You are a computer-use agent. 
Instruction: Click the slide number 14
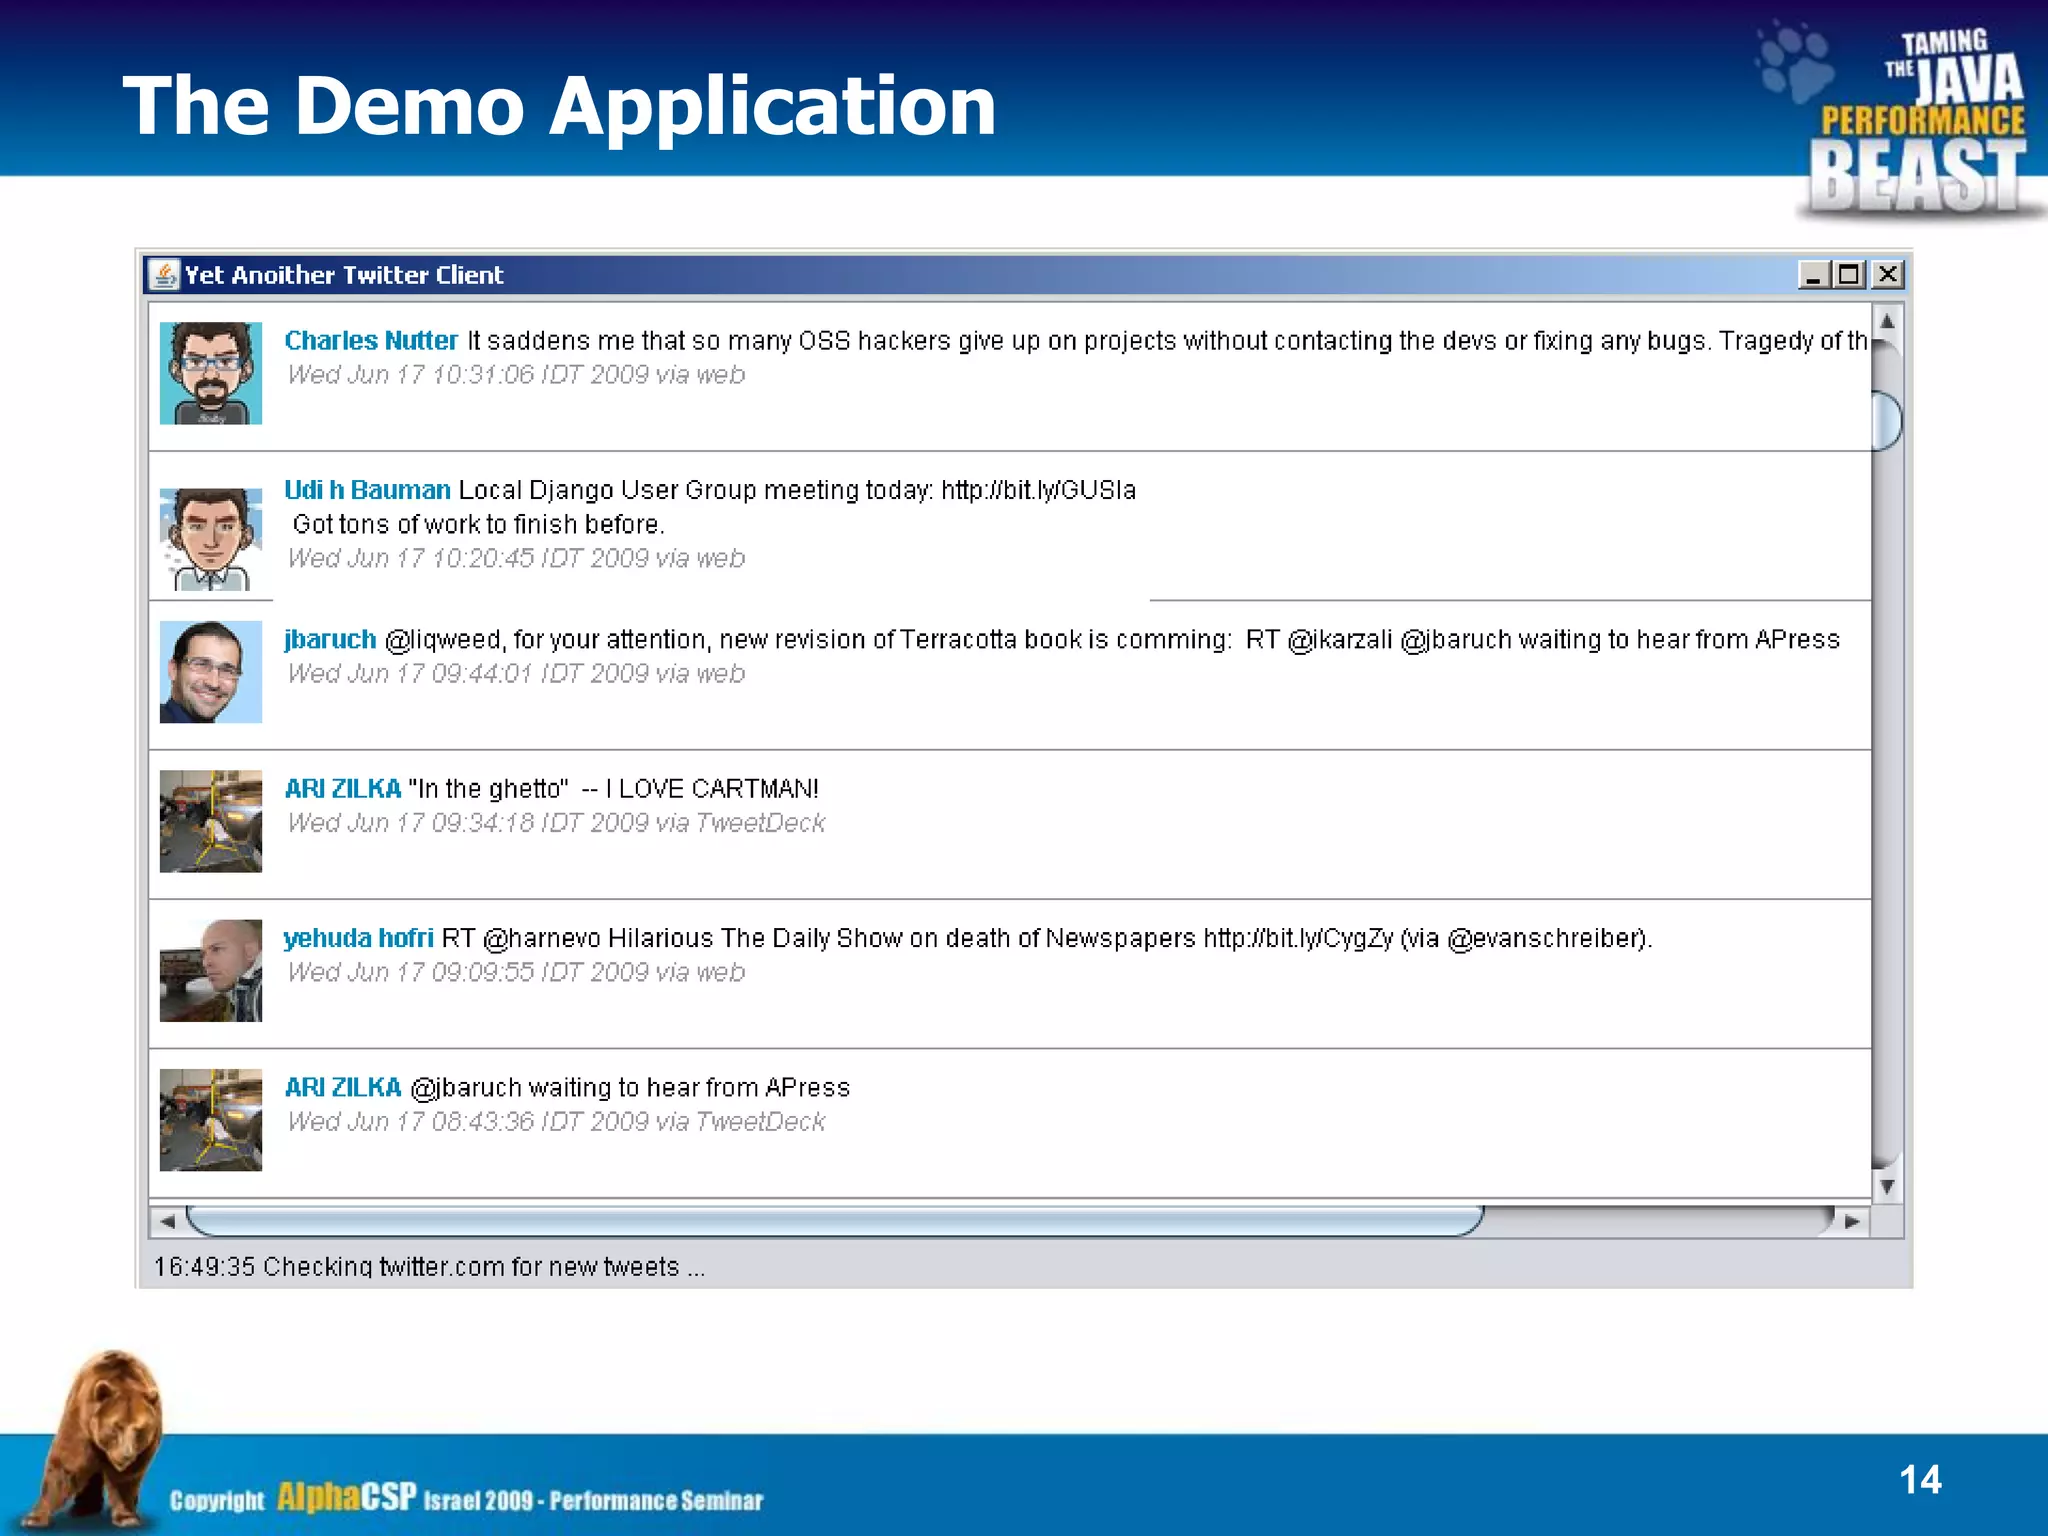pos(1920,1480)
